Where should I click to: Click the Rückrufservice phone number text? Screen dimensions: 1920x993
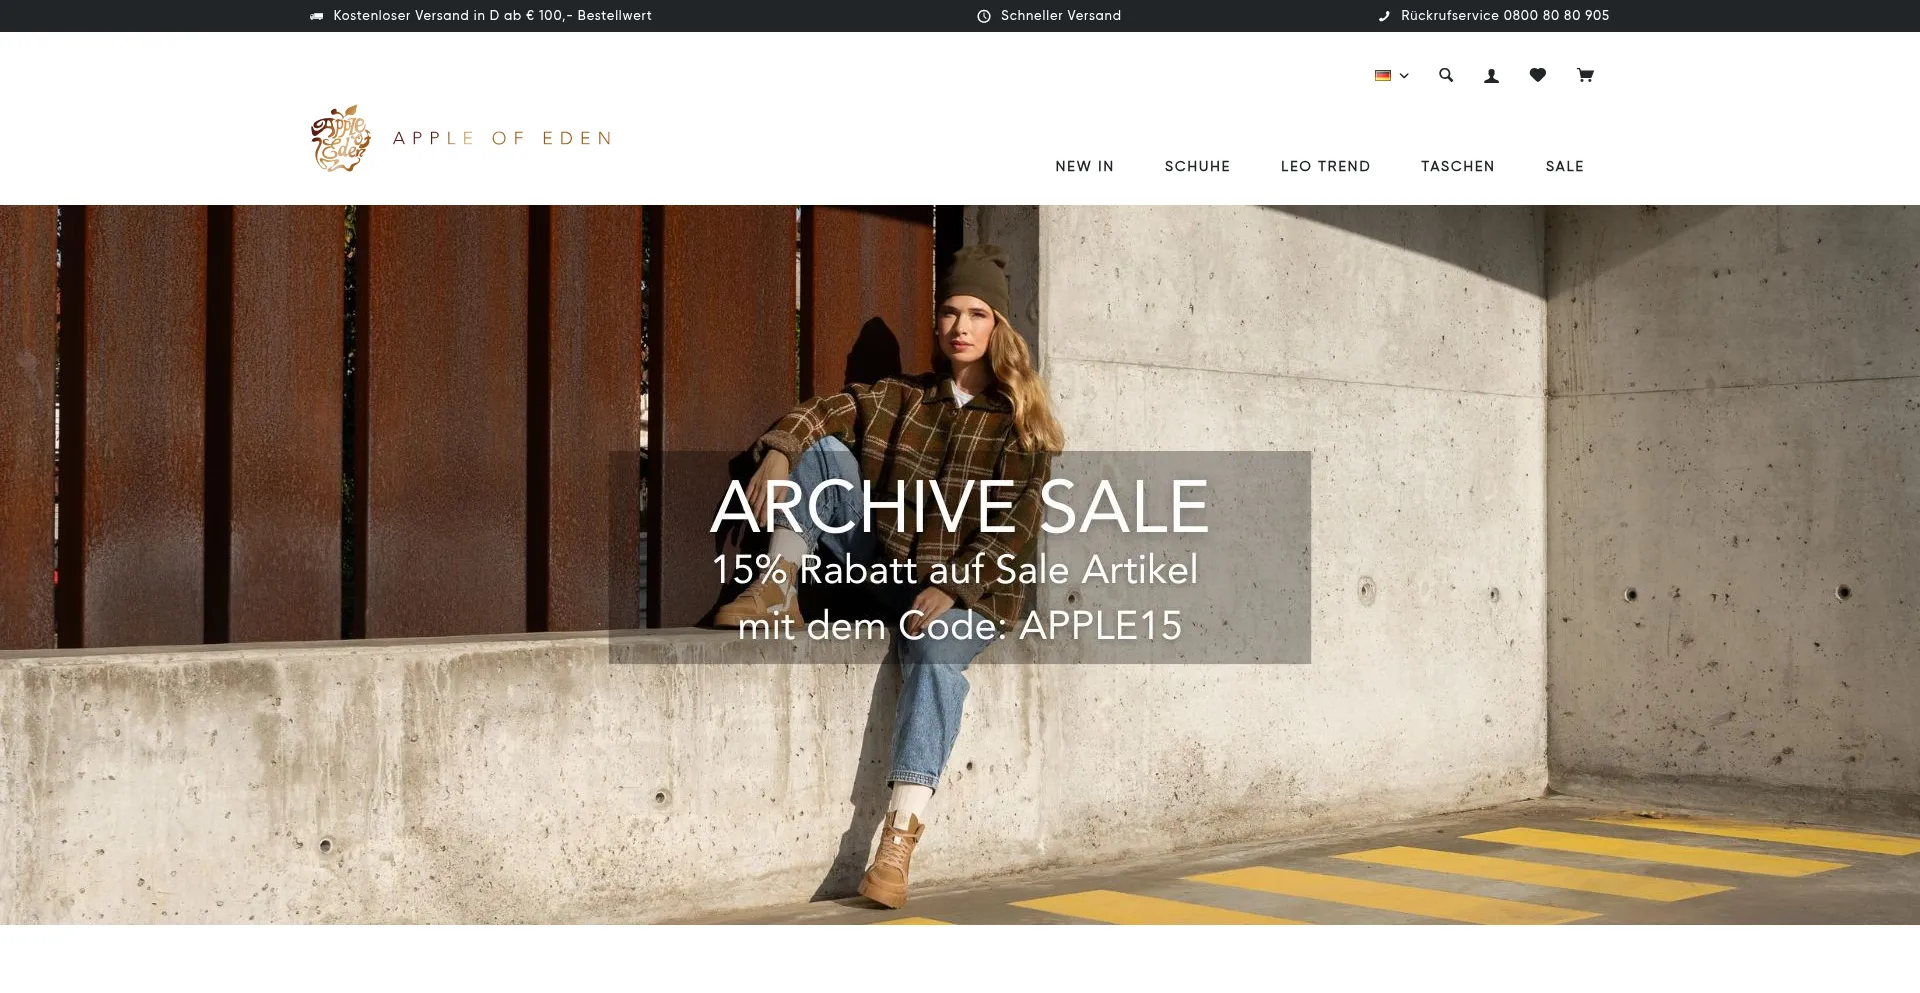[1504, 16]
